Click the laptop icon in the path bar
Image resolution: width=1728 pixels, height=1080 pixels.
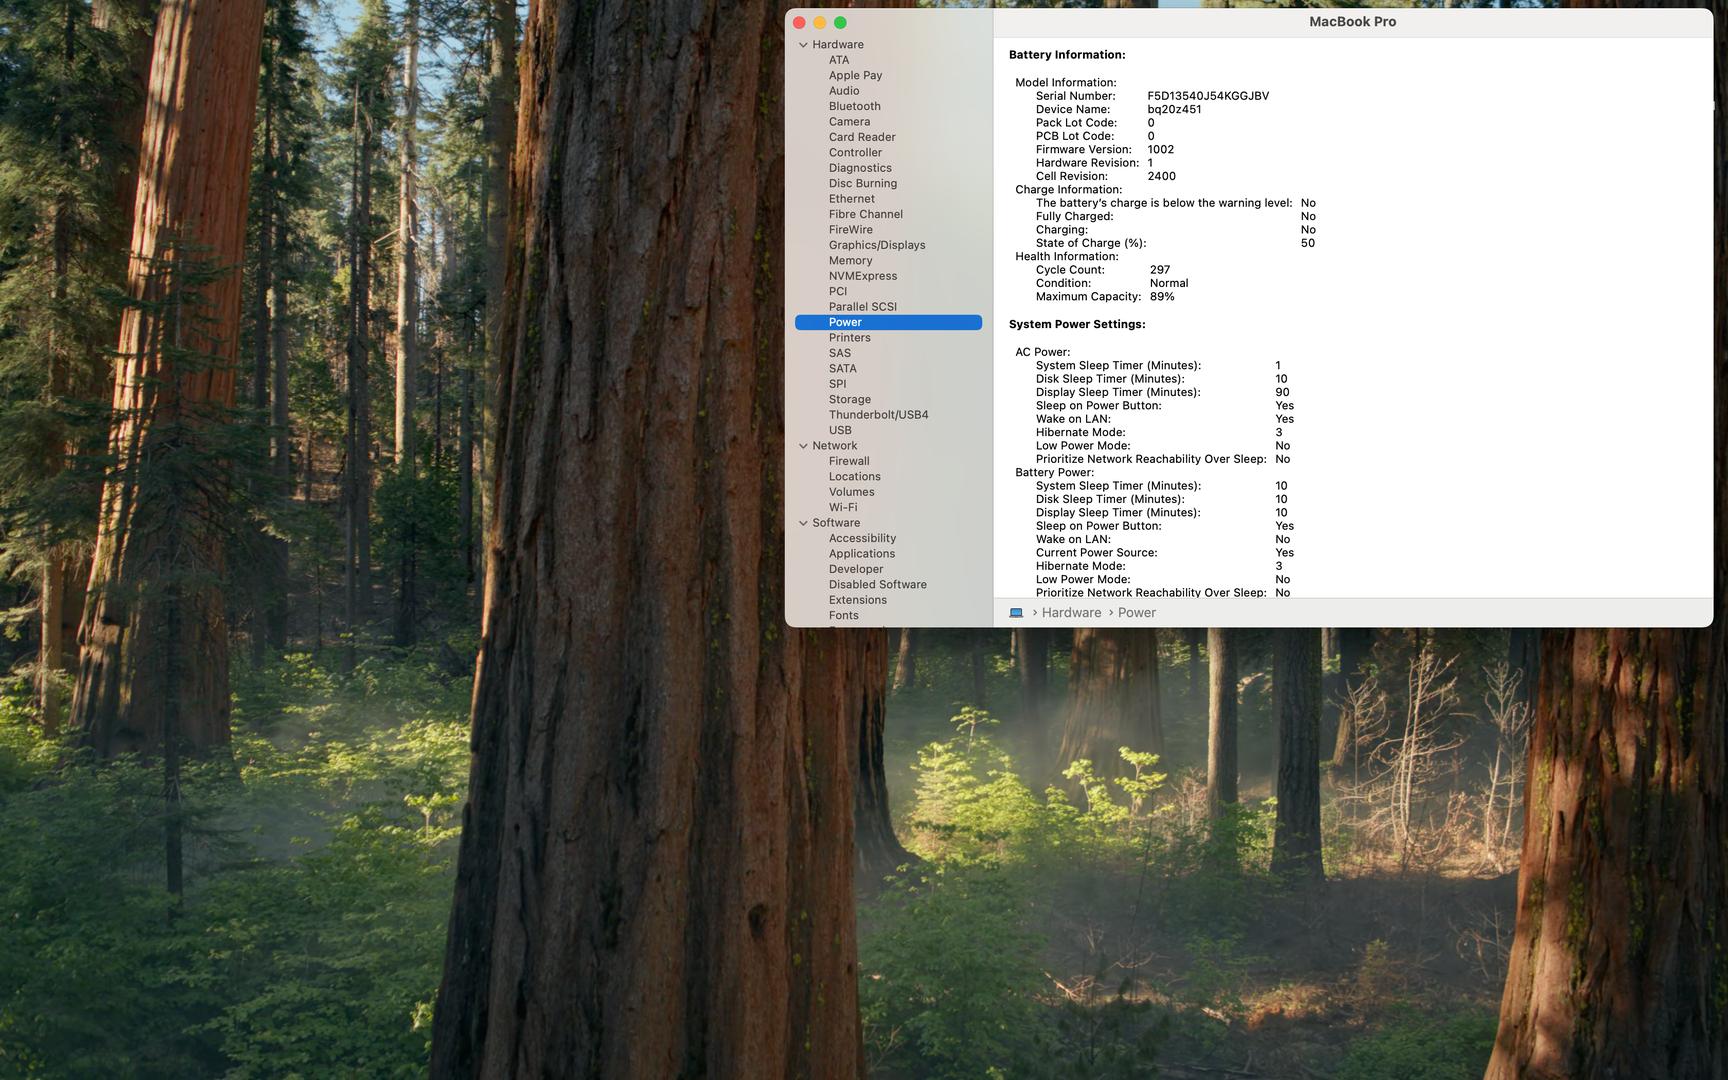click(1016, 613)
